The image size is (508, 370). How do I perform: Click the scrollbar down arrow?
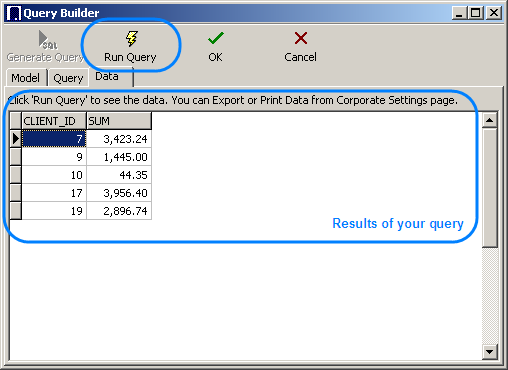(490, 352)
